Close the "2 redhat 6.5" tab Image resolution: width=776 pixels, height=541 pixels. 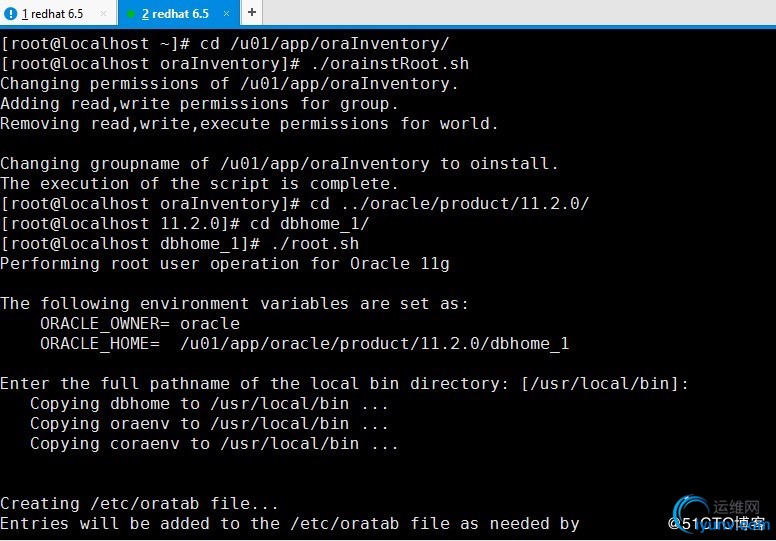pyautogui.click(x=226, y=13)
